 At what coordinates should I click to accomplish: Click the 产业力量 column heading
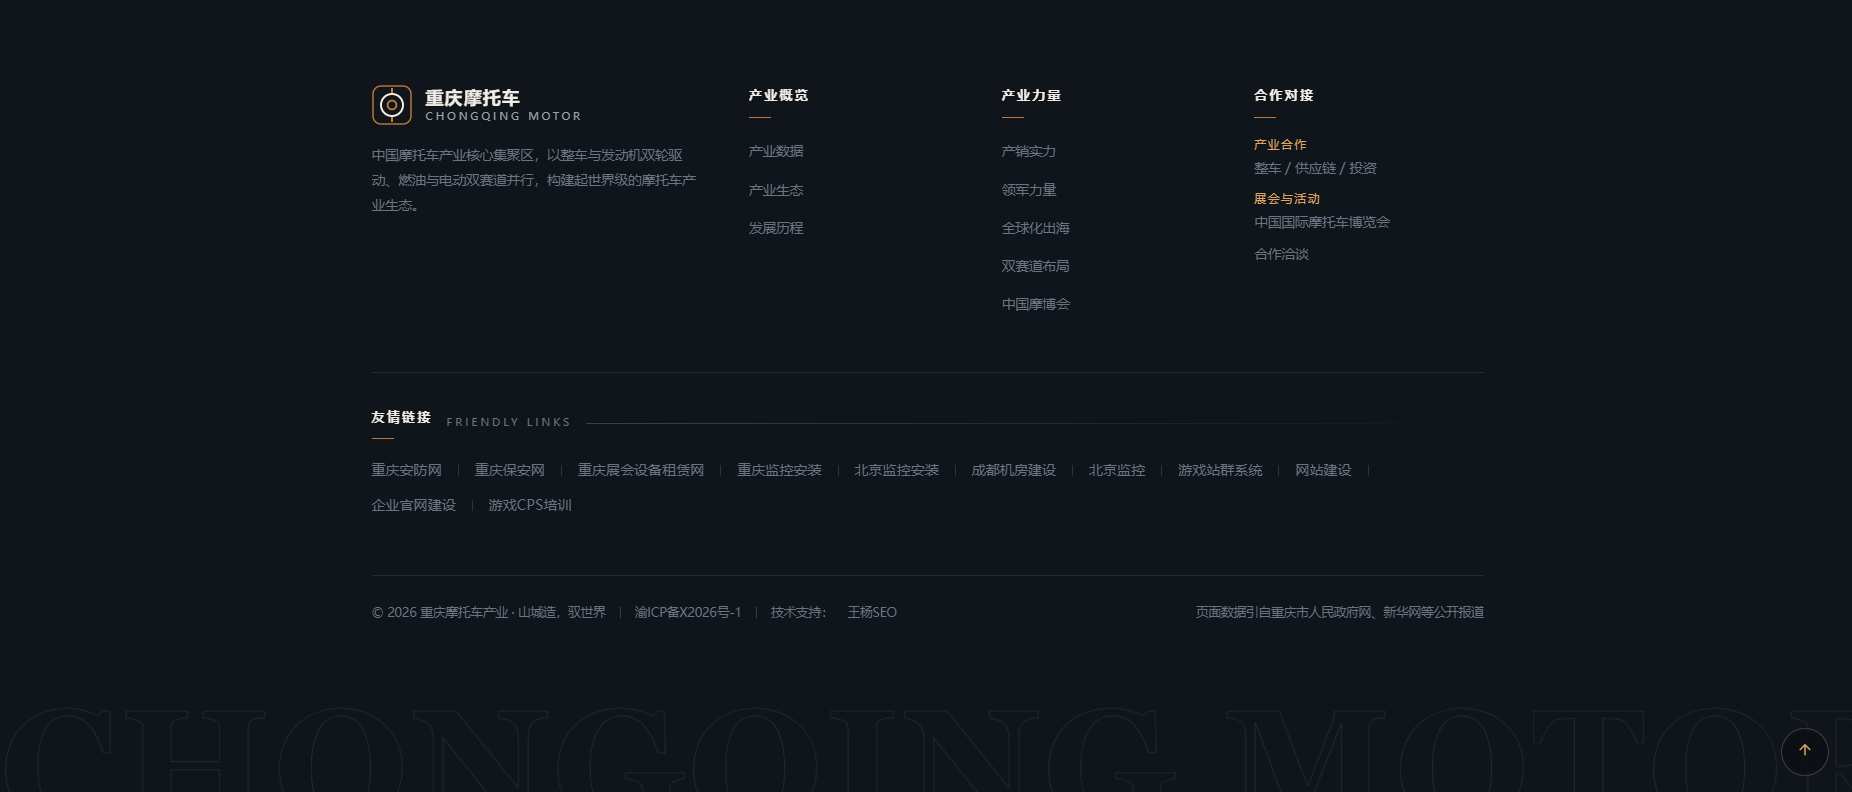click(x=1031, y=95)
